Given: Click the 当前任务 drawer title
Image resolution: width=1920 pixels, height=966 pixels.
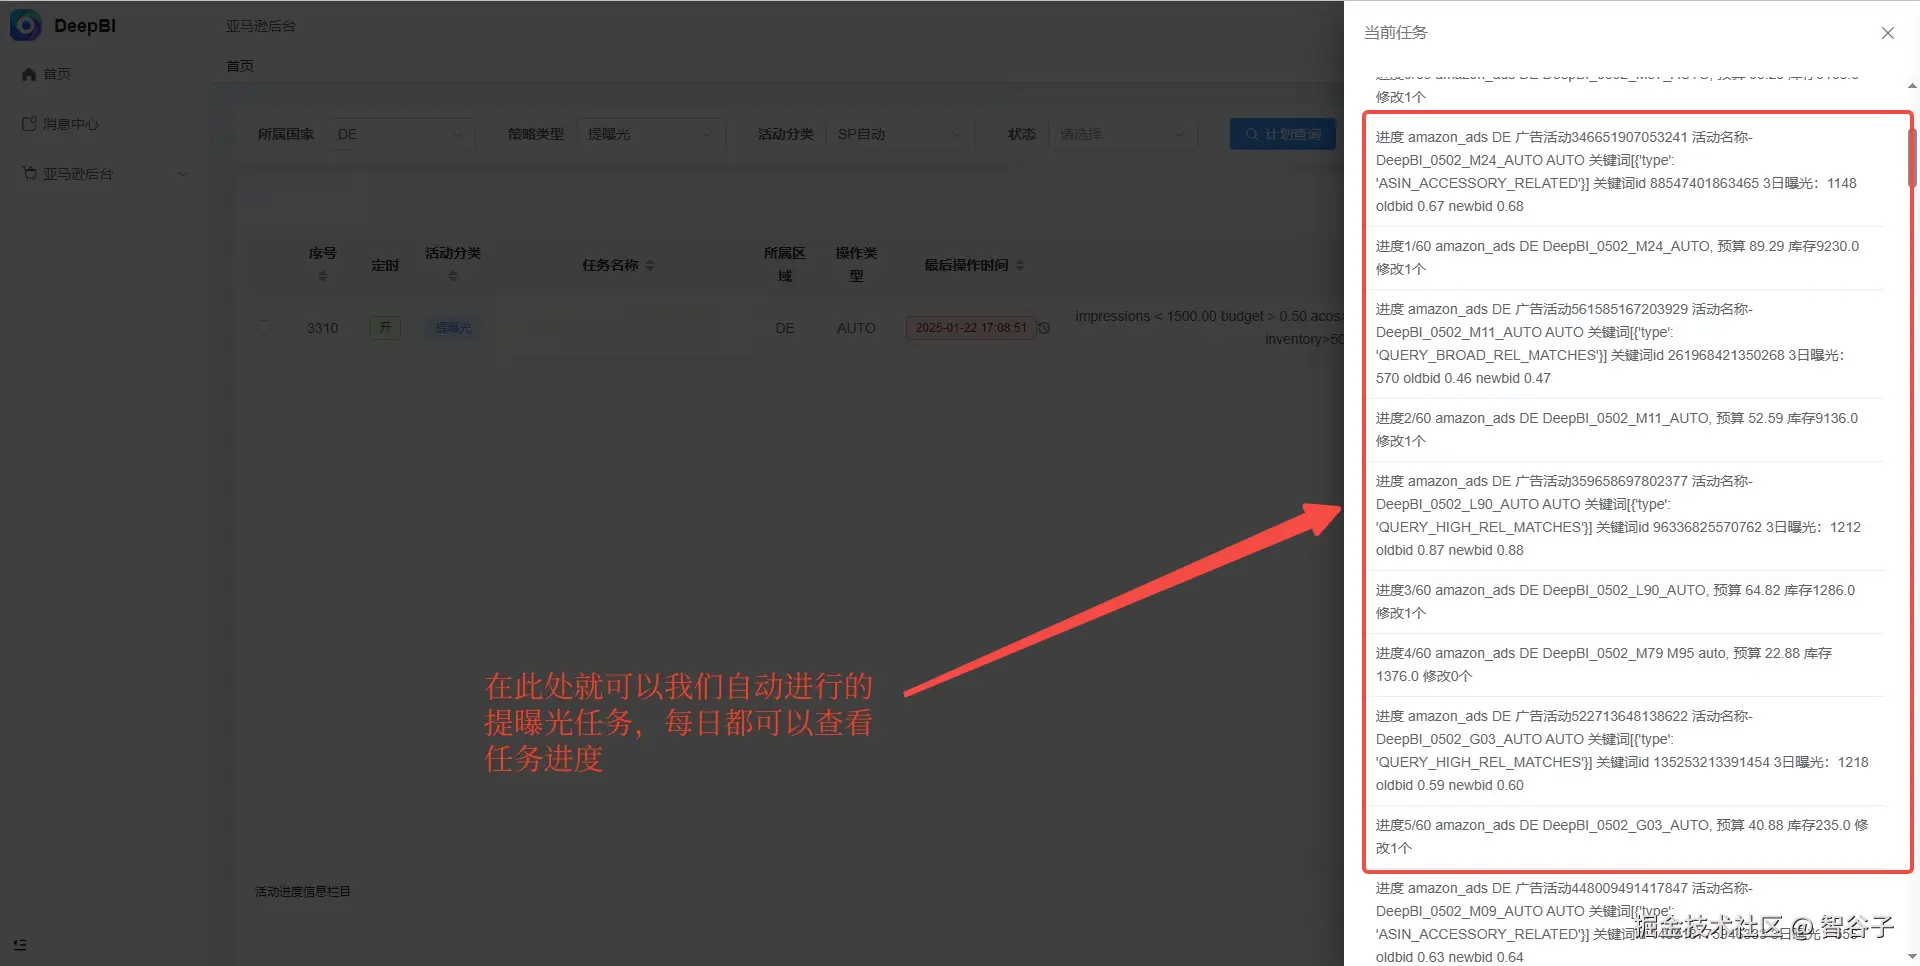Looking at the screenshot, I should 1396,33.
